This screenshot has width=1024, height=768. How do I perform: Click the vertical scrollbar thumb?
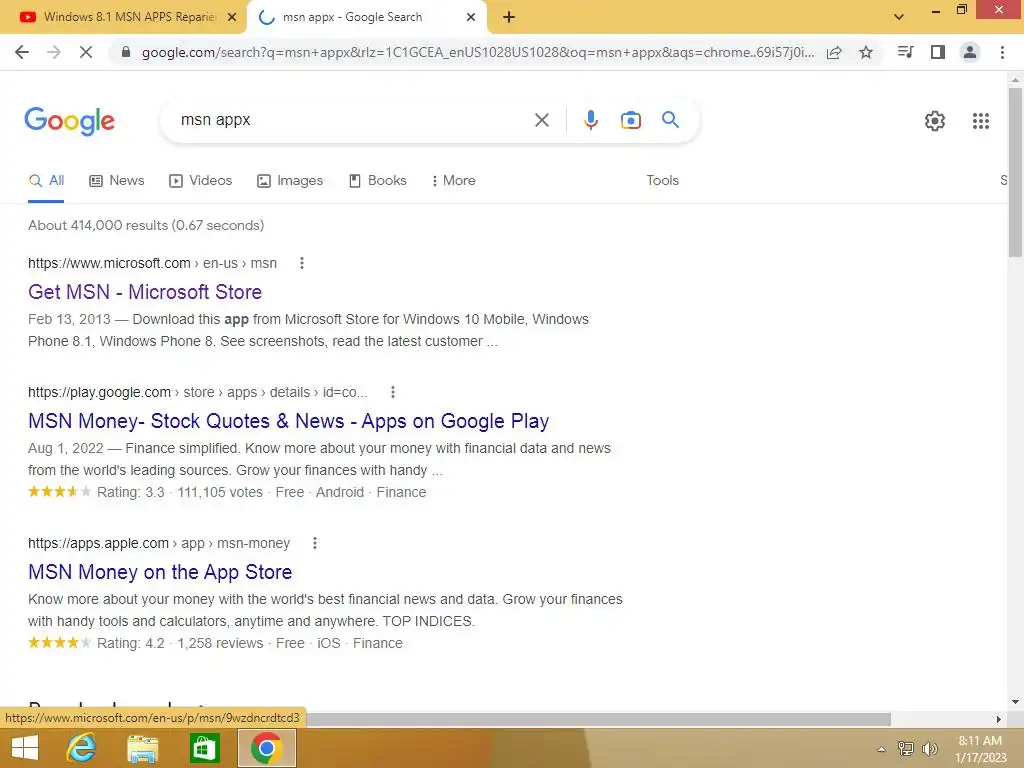click(1015, 172)
